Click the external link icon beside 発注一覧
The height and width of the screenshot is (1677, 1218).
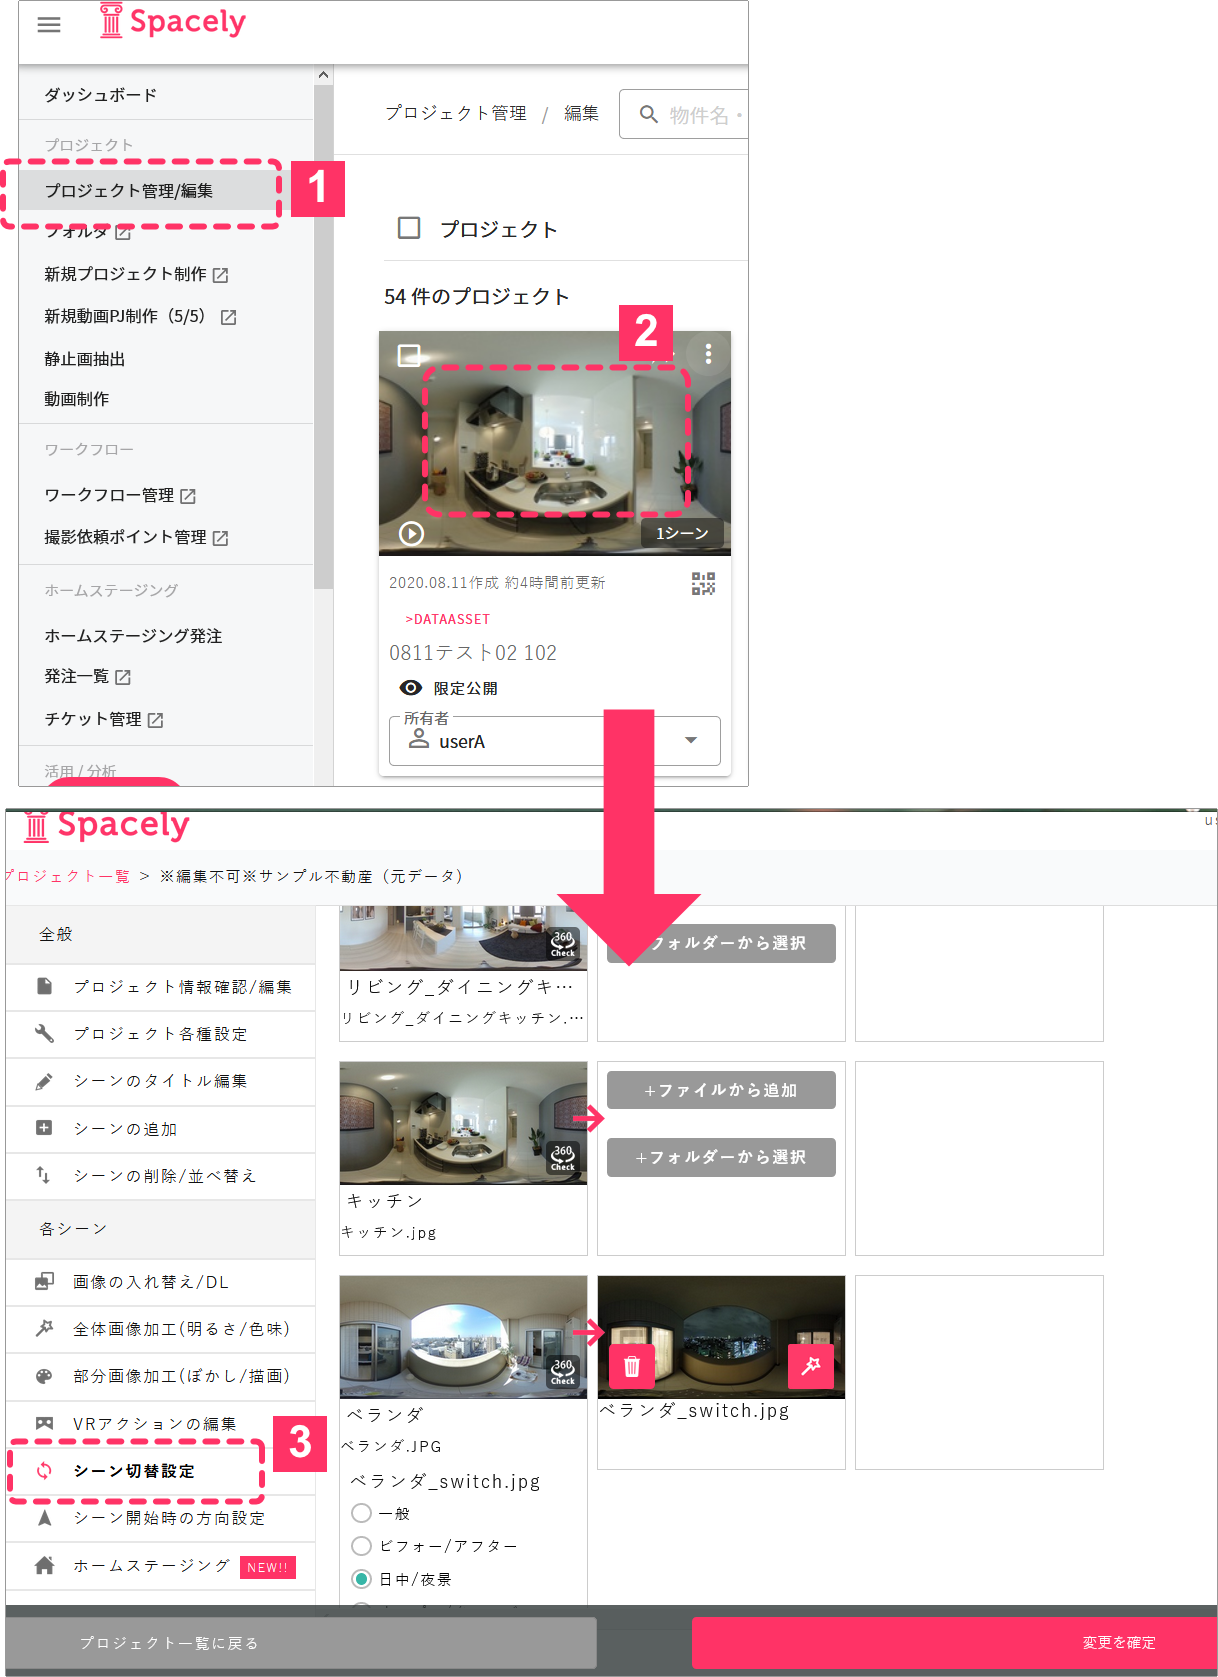tap(123, 677)
